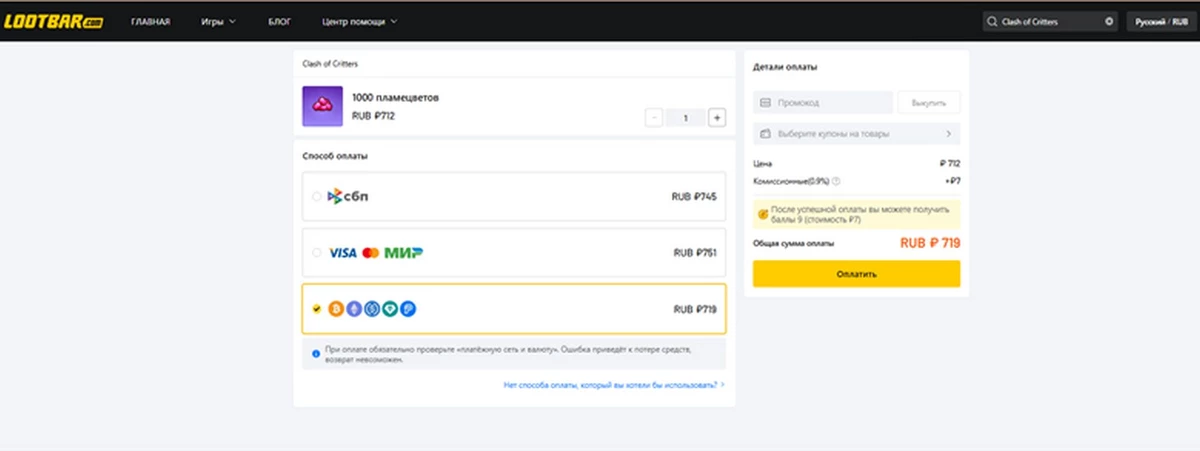Click the total RUB ₽ 719 amount
This screenshot has width=1200, height=451.
(930, 243)
